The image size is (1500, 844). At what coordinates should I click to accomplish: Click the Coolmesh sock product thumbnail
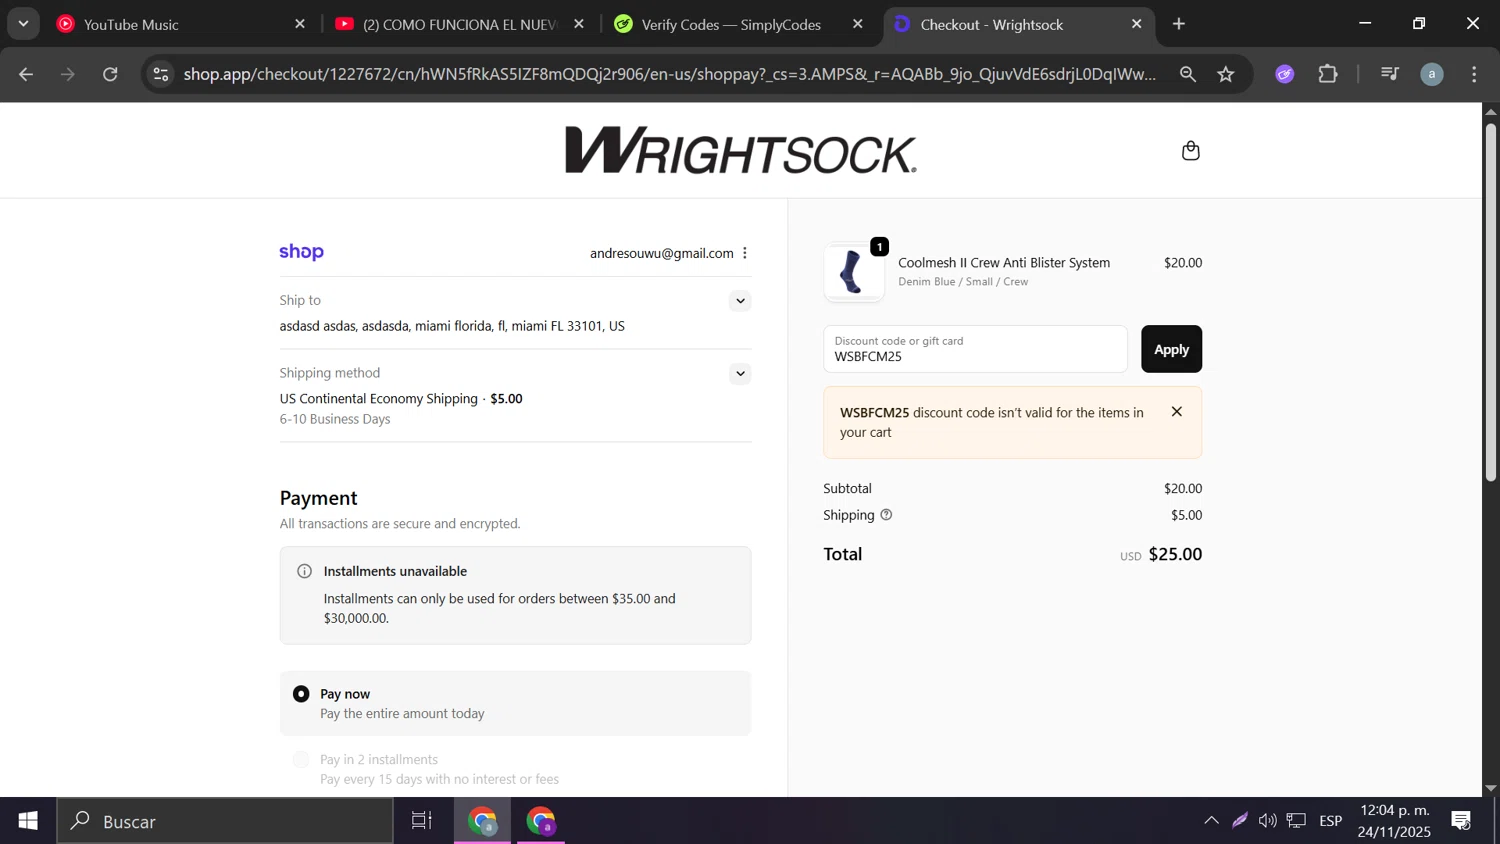pyautogui.click(x=853, y=272)
